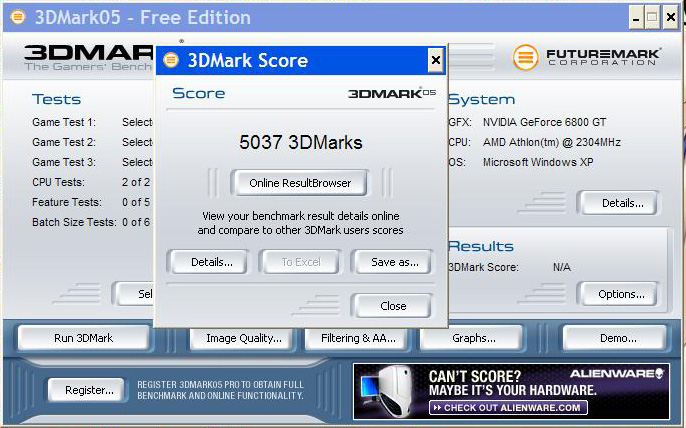Click the 'Game Test 1:' label
686x428 pixels.
(64, 122)
